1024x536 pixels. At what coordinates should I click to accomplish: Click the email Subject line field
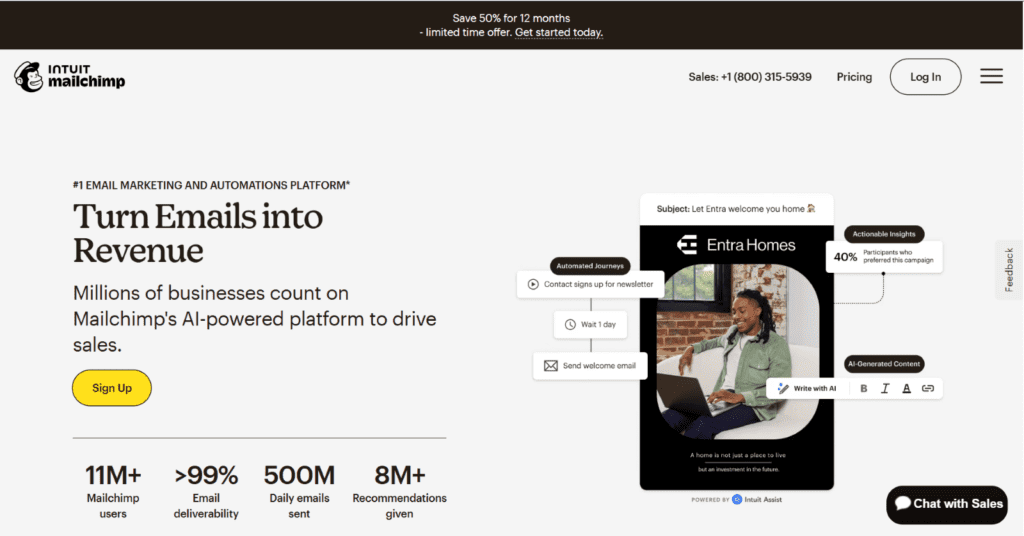pyautogui.click(x=737, y=209)
